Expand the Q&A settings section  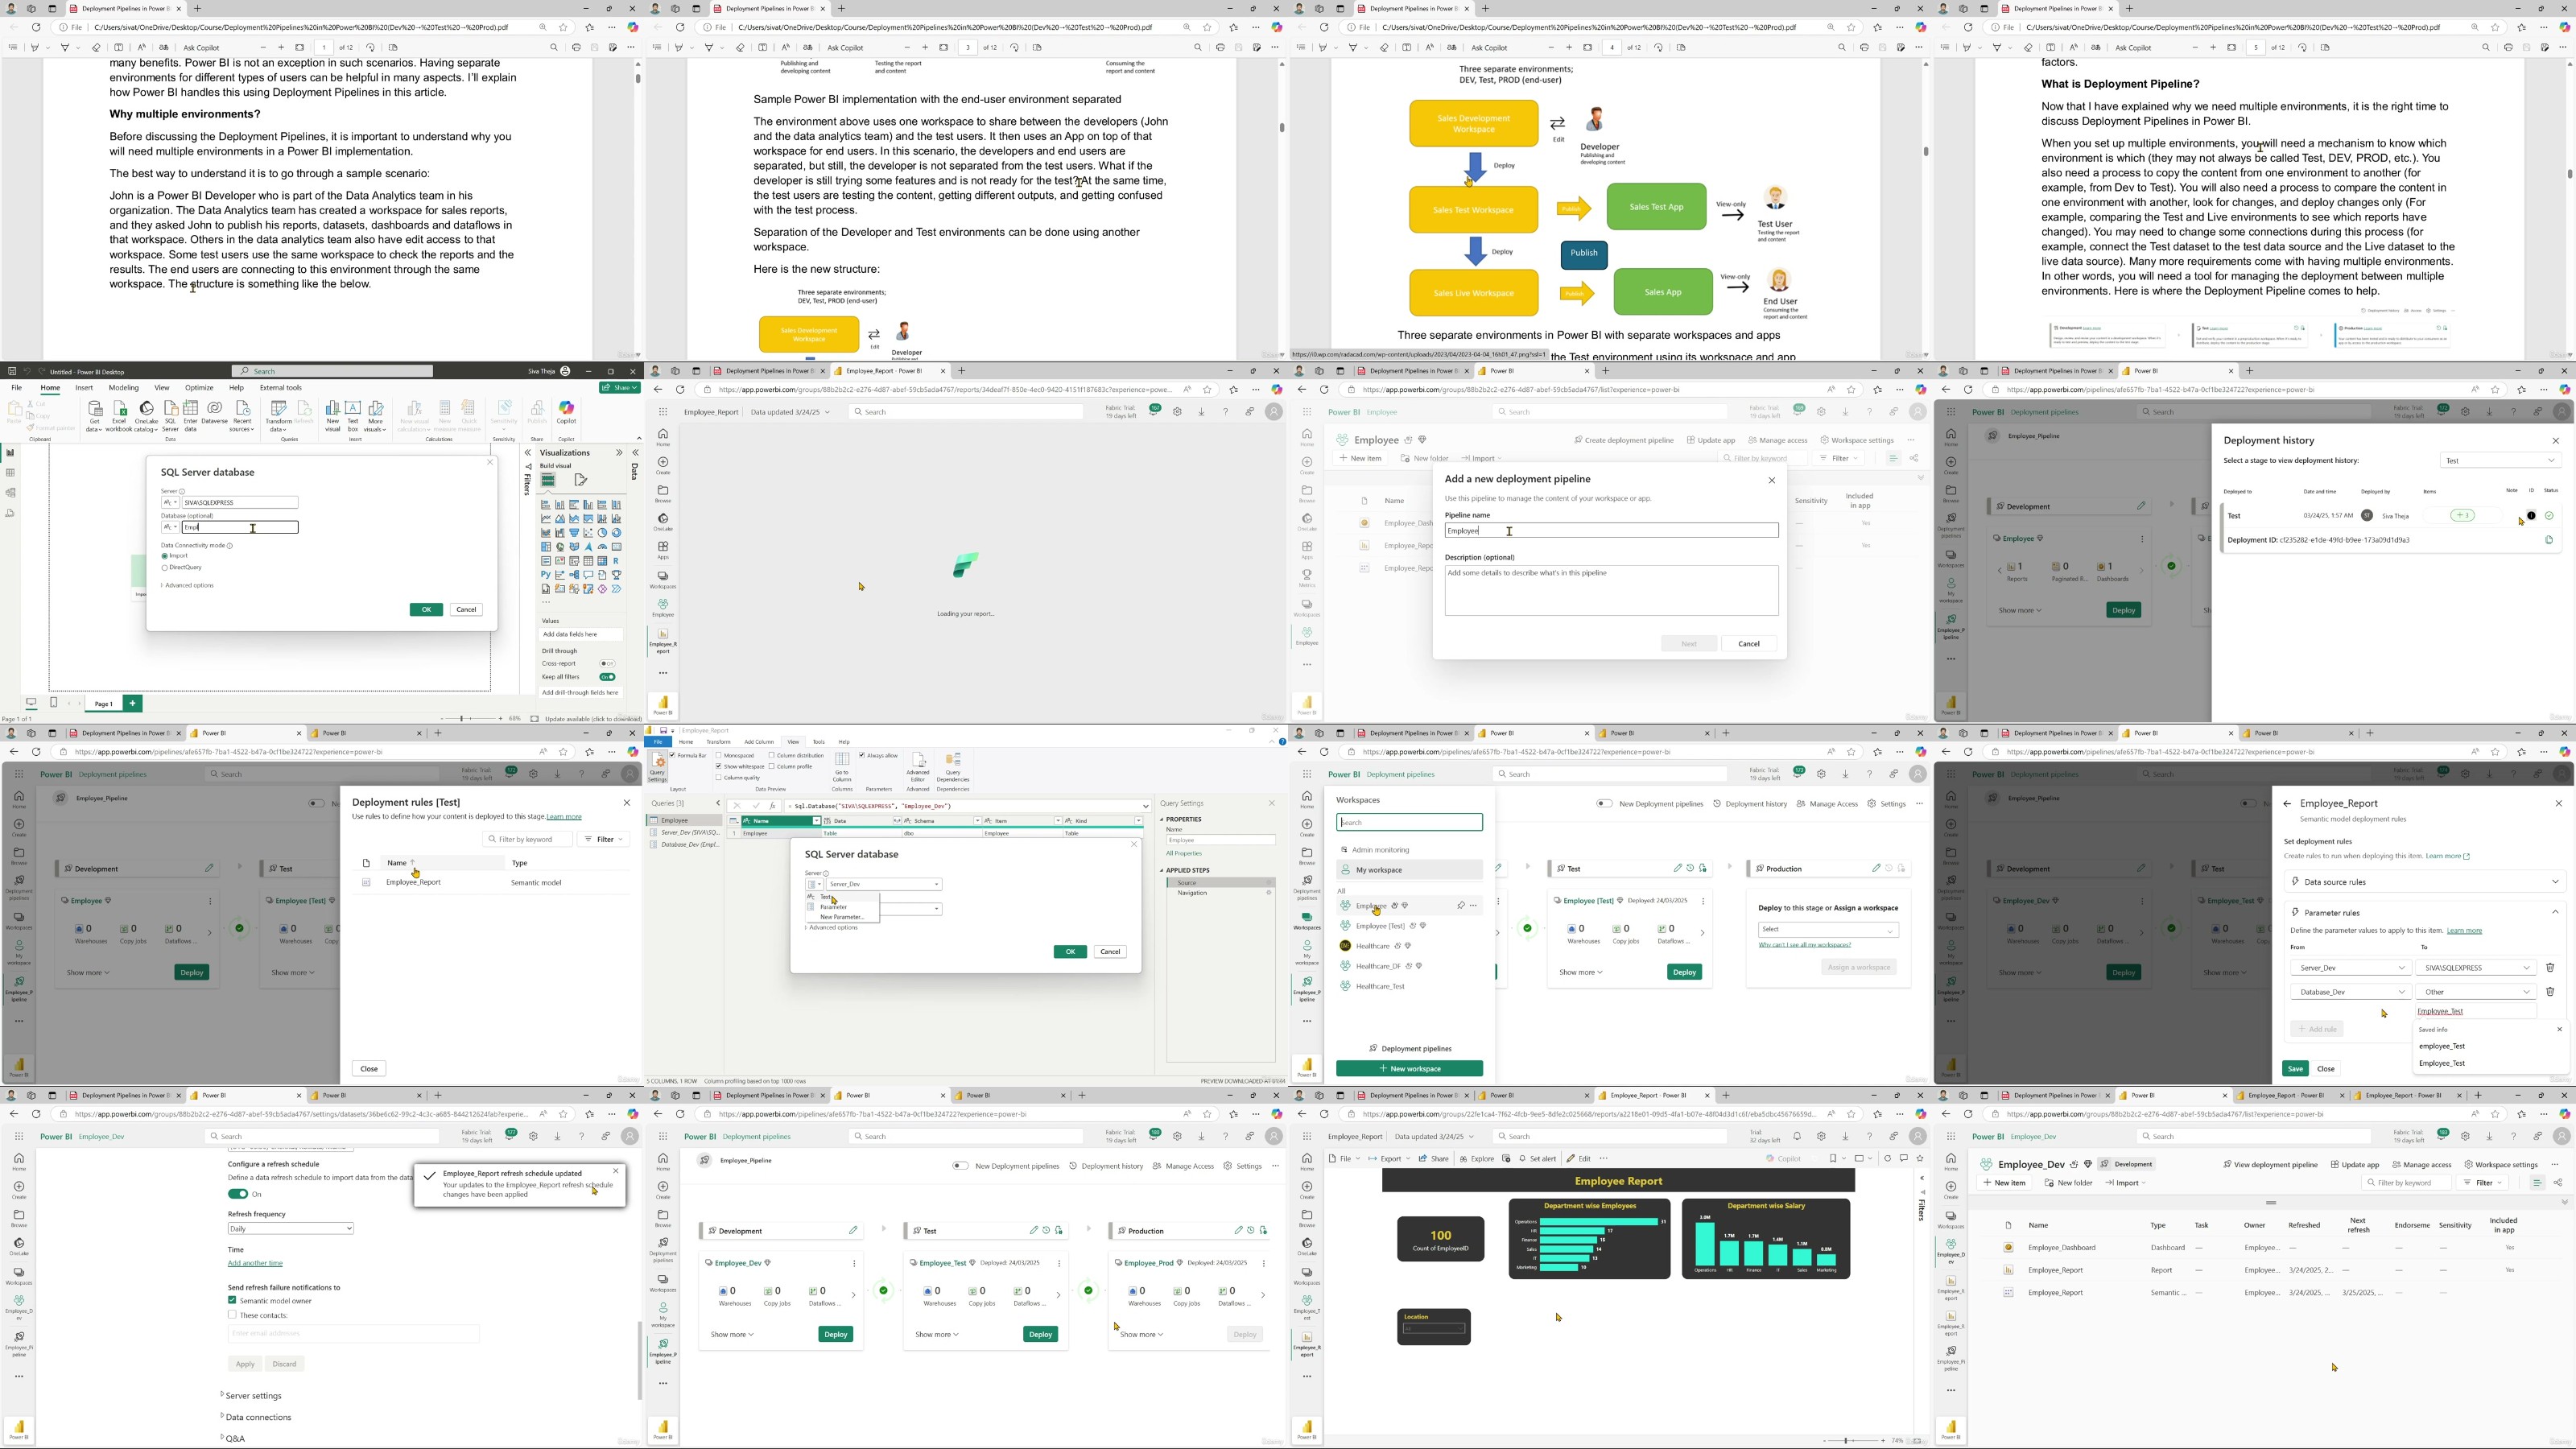coord(232,1438)
